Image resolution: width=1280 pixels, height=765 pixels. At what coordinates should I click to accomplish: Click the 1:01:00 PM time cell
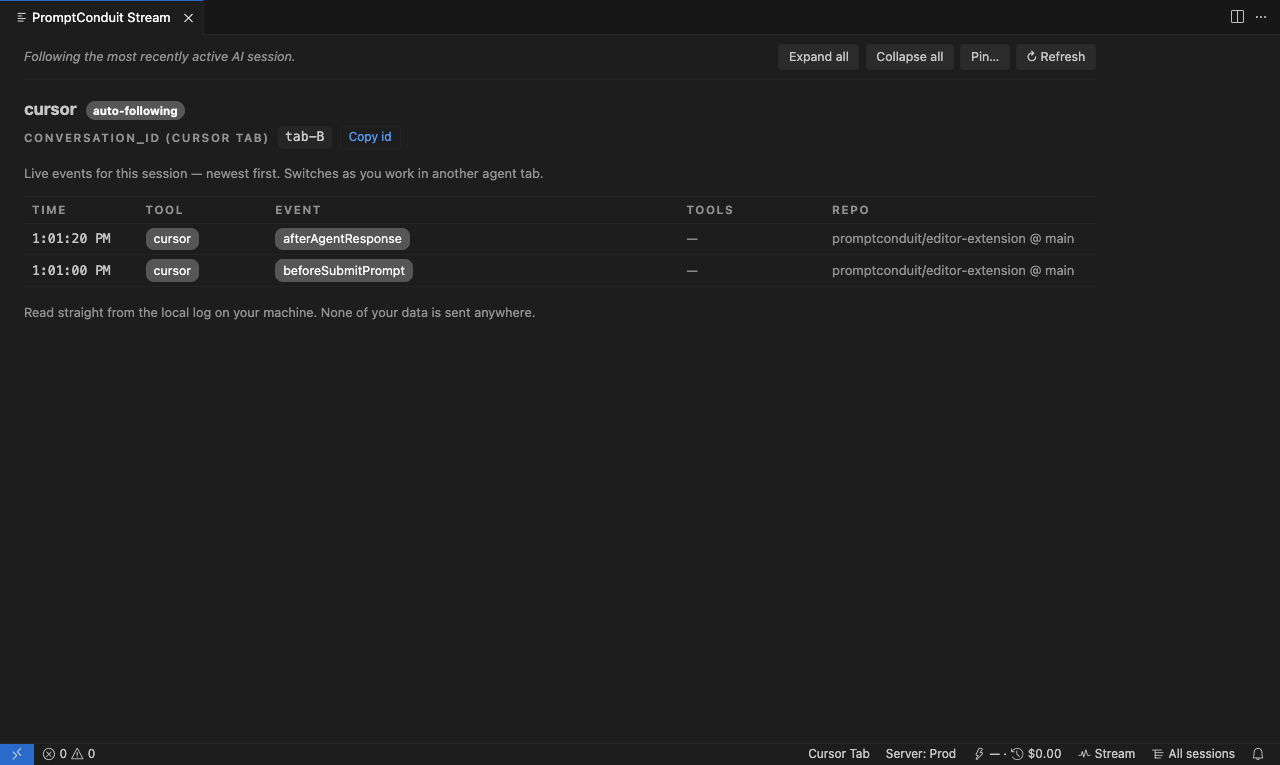[71, 271]
